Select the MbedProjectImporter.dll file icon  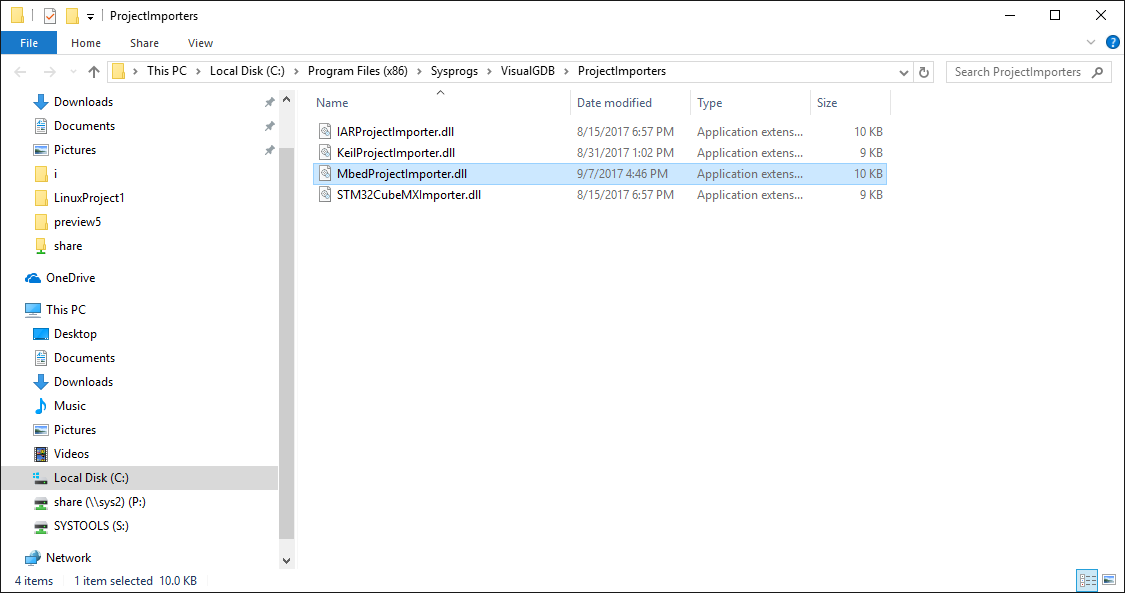coord(325,174)
